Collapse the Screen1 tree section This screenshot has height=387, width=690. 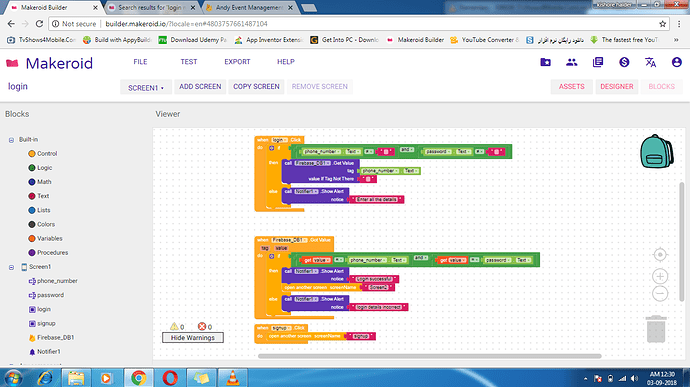point(11,267)
